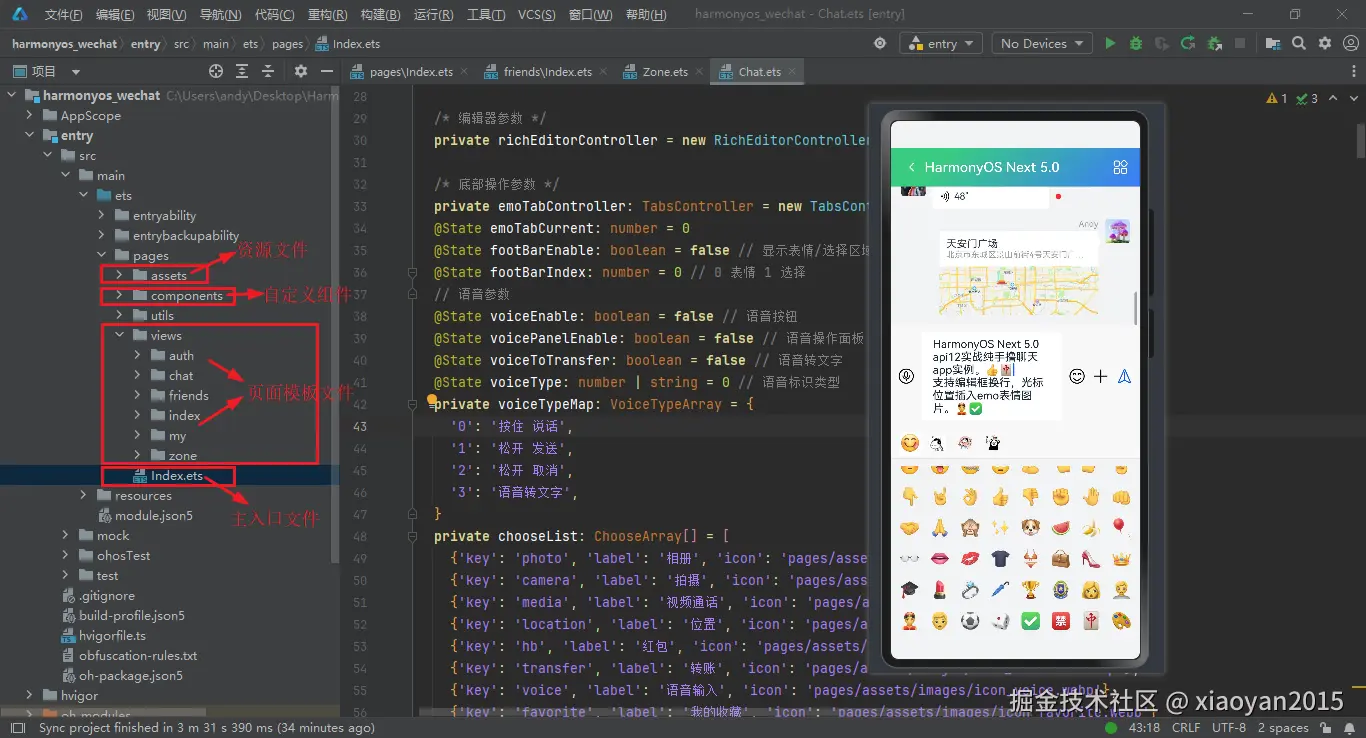Viewport: 1366px width, 738px height.
Task: Hide the Project tool window
Action: click(x=326, y=72)
